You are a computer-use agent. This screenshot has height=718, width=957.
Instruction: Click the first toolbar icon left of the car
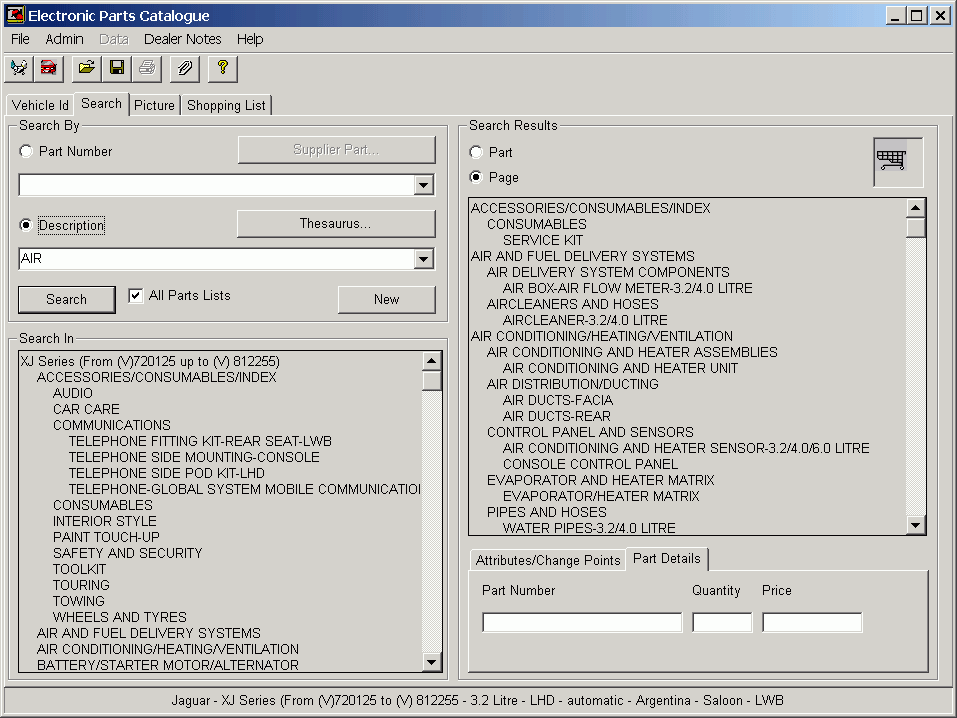pos(18,68)
